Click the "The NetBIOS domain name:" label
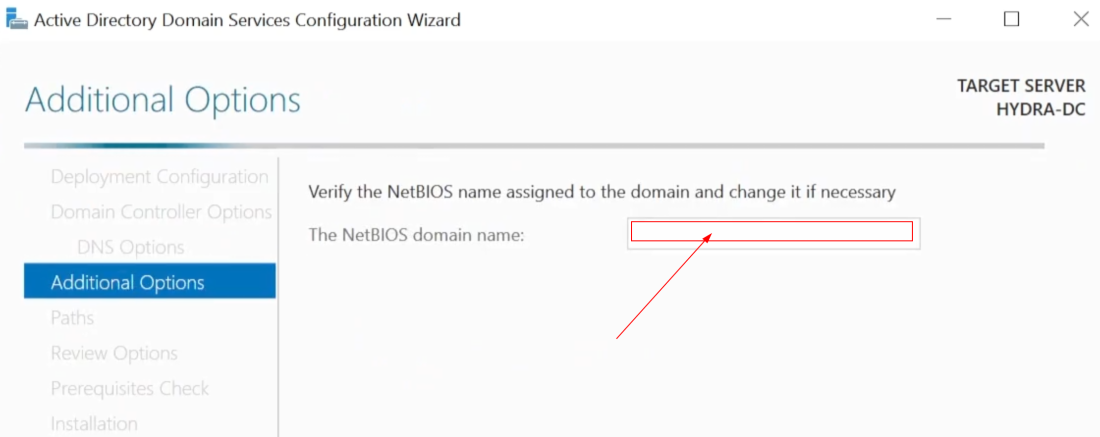The height and width of the screenshot is (437, 1100). point(417,235)
